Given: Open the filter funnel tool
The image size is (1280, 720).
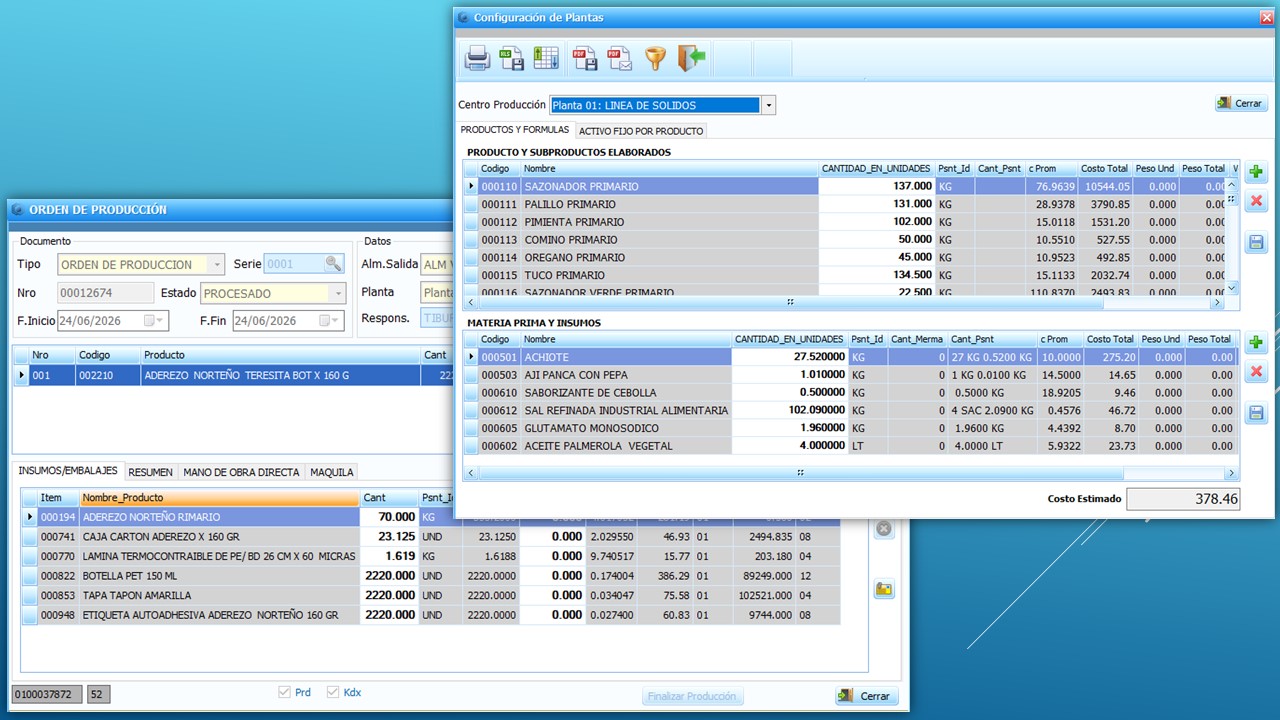Looking at the screenshot, I should [x=655, y=59].
